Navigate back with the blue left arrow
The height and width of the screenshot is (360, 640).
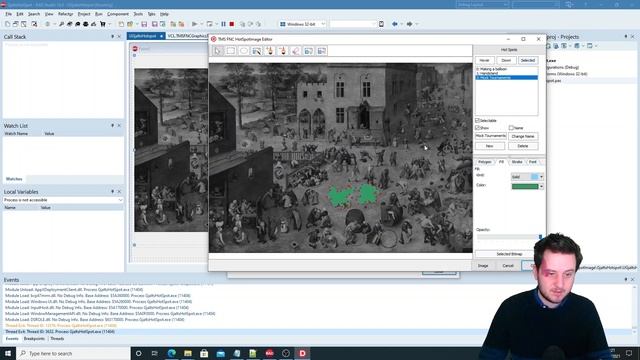tap(394, 24)
